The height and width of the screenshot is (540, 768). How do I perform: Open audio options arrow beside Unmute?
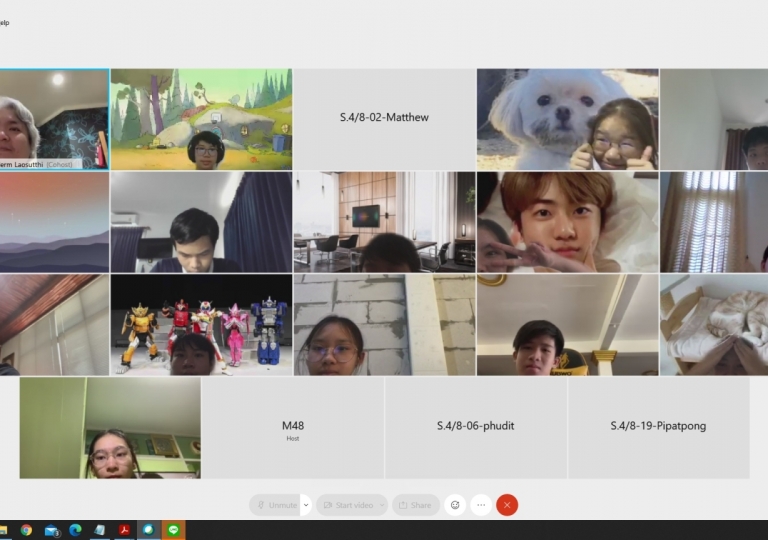point(306,505)
